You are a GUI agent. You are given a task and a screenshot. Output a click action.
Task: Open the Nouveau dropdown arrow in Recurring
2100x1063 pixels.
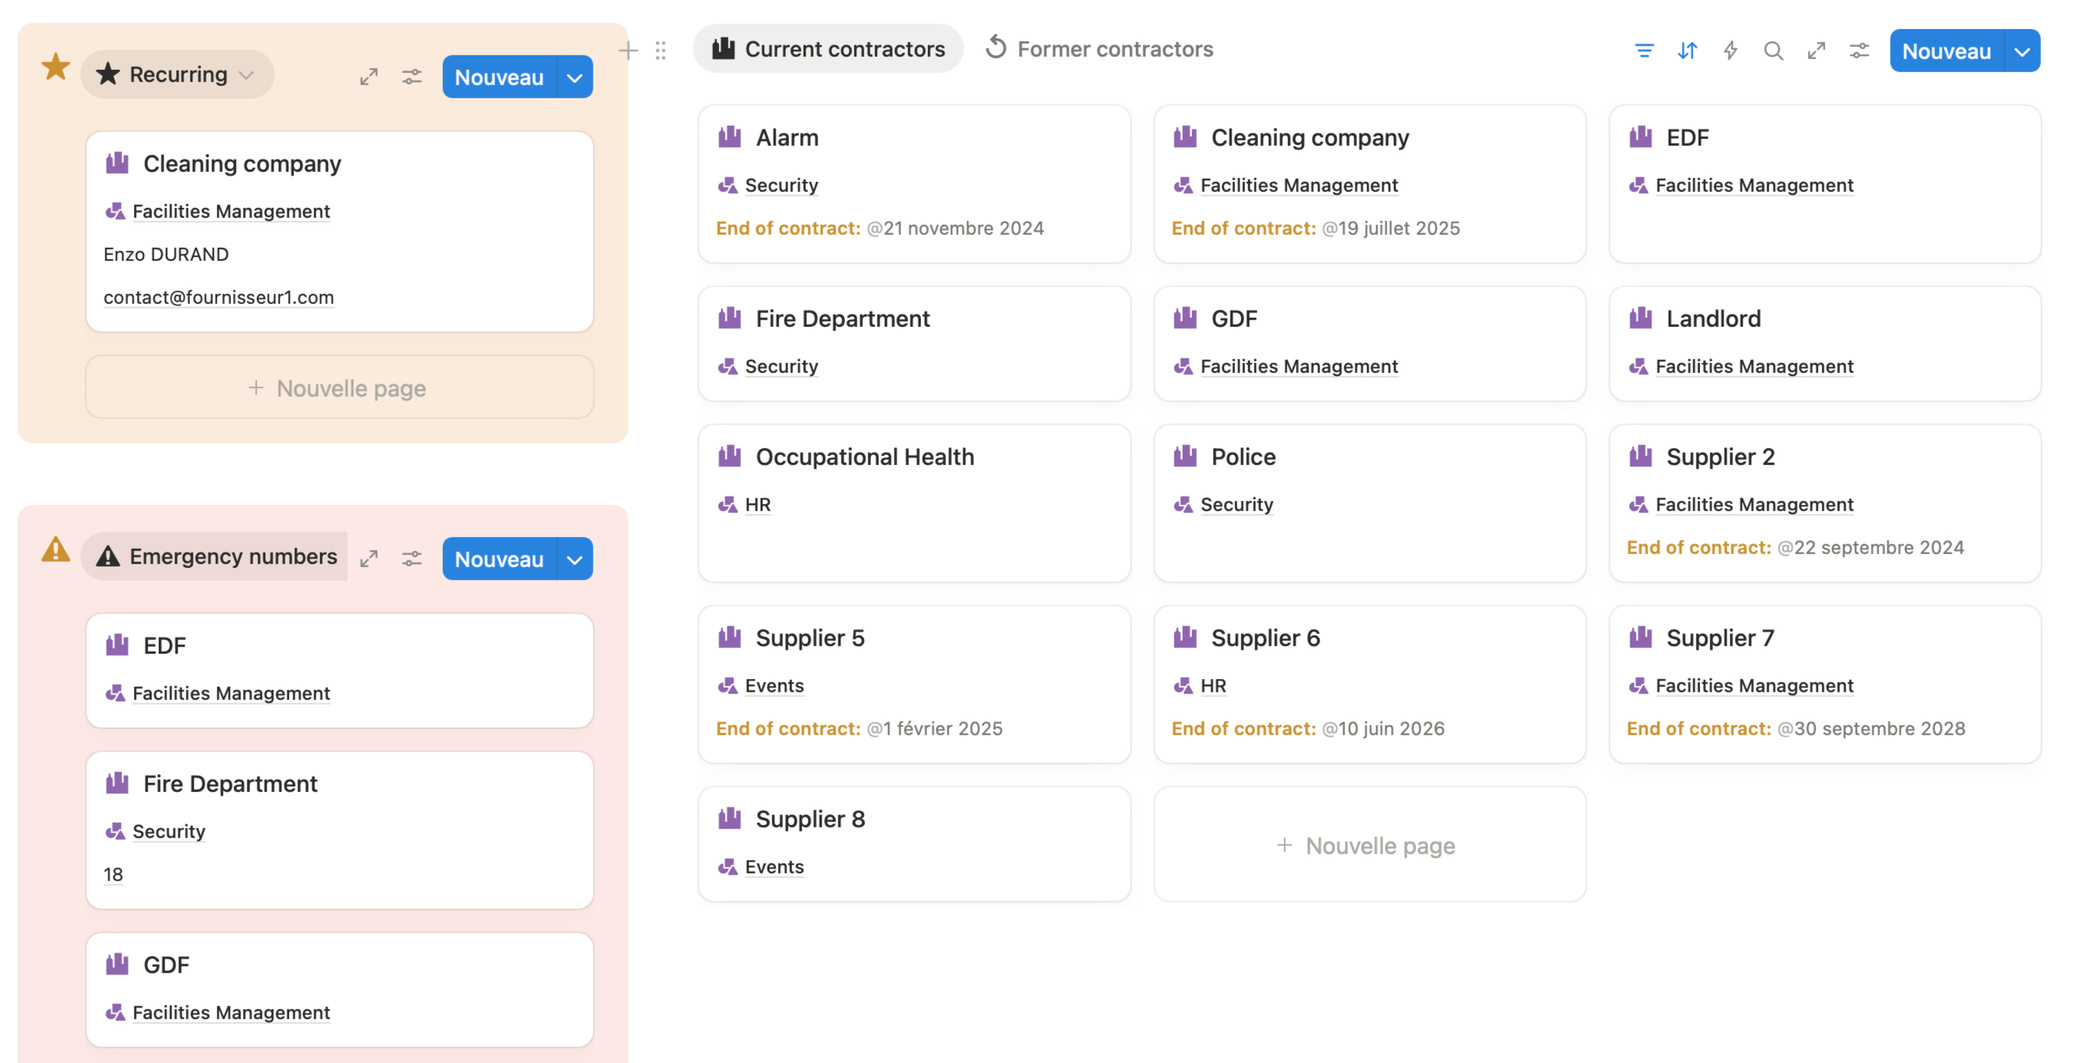click(575, 77)
